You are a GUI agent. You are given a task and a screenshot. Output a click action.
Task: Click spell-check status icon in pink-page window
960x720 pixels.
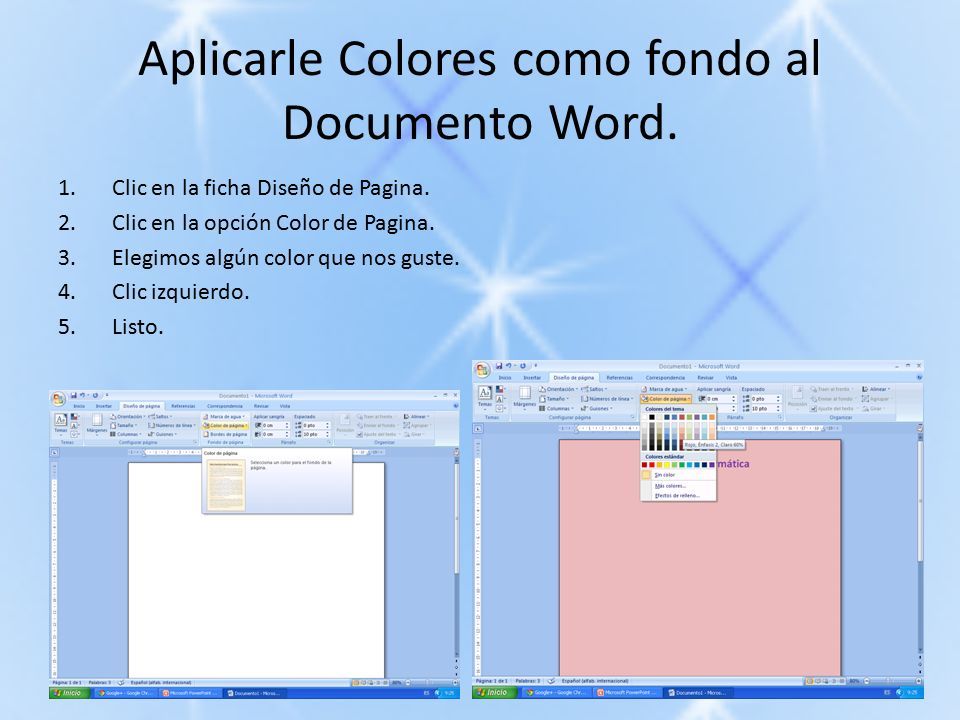[550, 681]
